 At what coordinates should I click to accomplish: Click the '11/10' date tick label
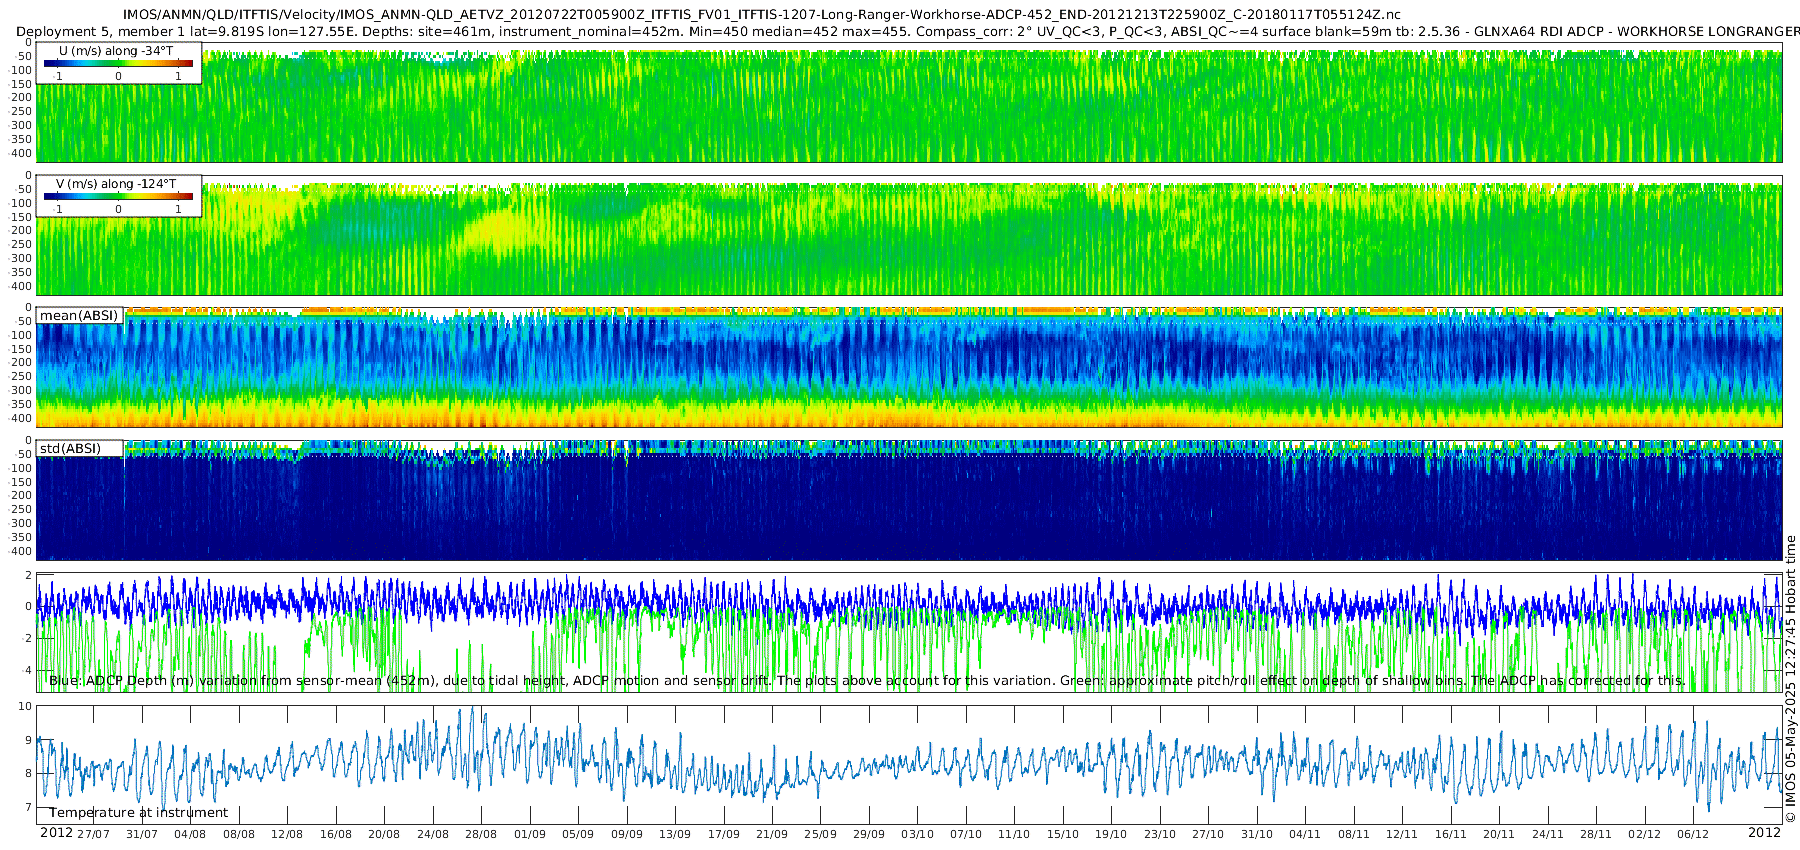click(1014, 834)
